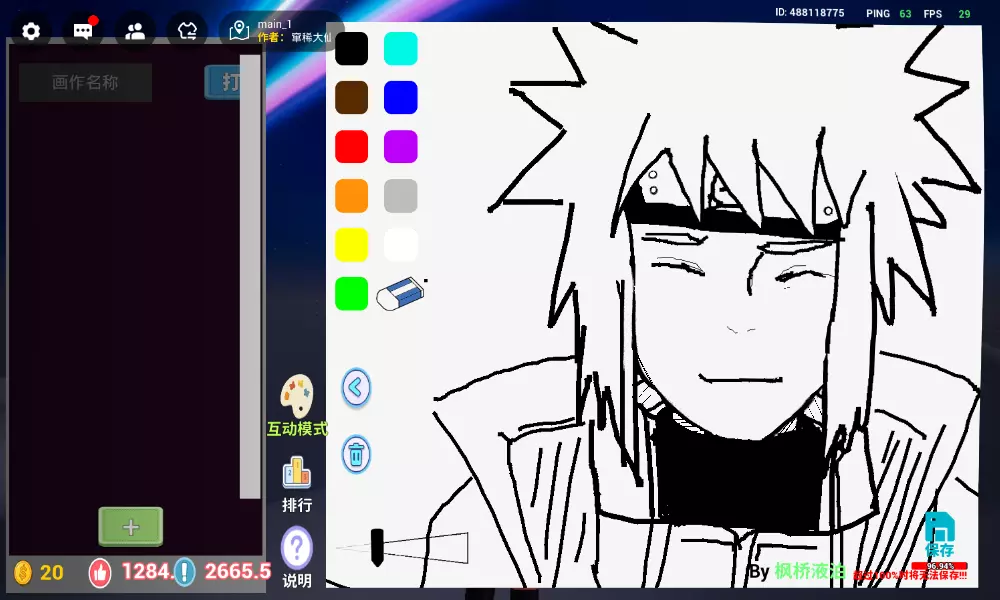Screen dimensions: 1000x600
Task: Pick the blue color swatch
Action: [401, 98]
